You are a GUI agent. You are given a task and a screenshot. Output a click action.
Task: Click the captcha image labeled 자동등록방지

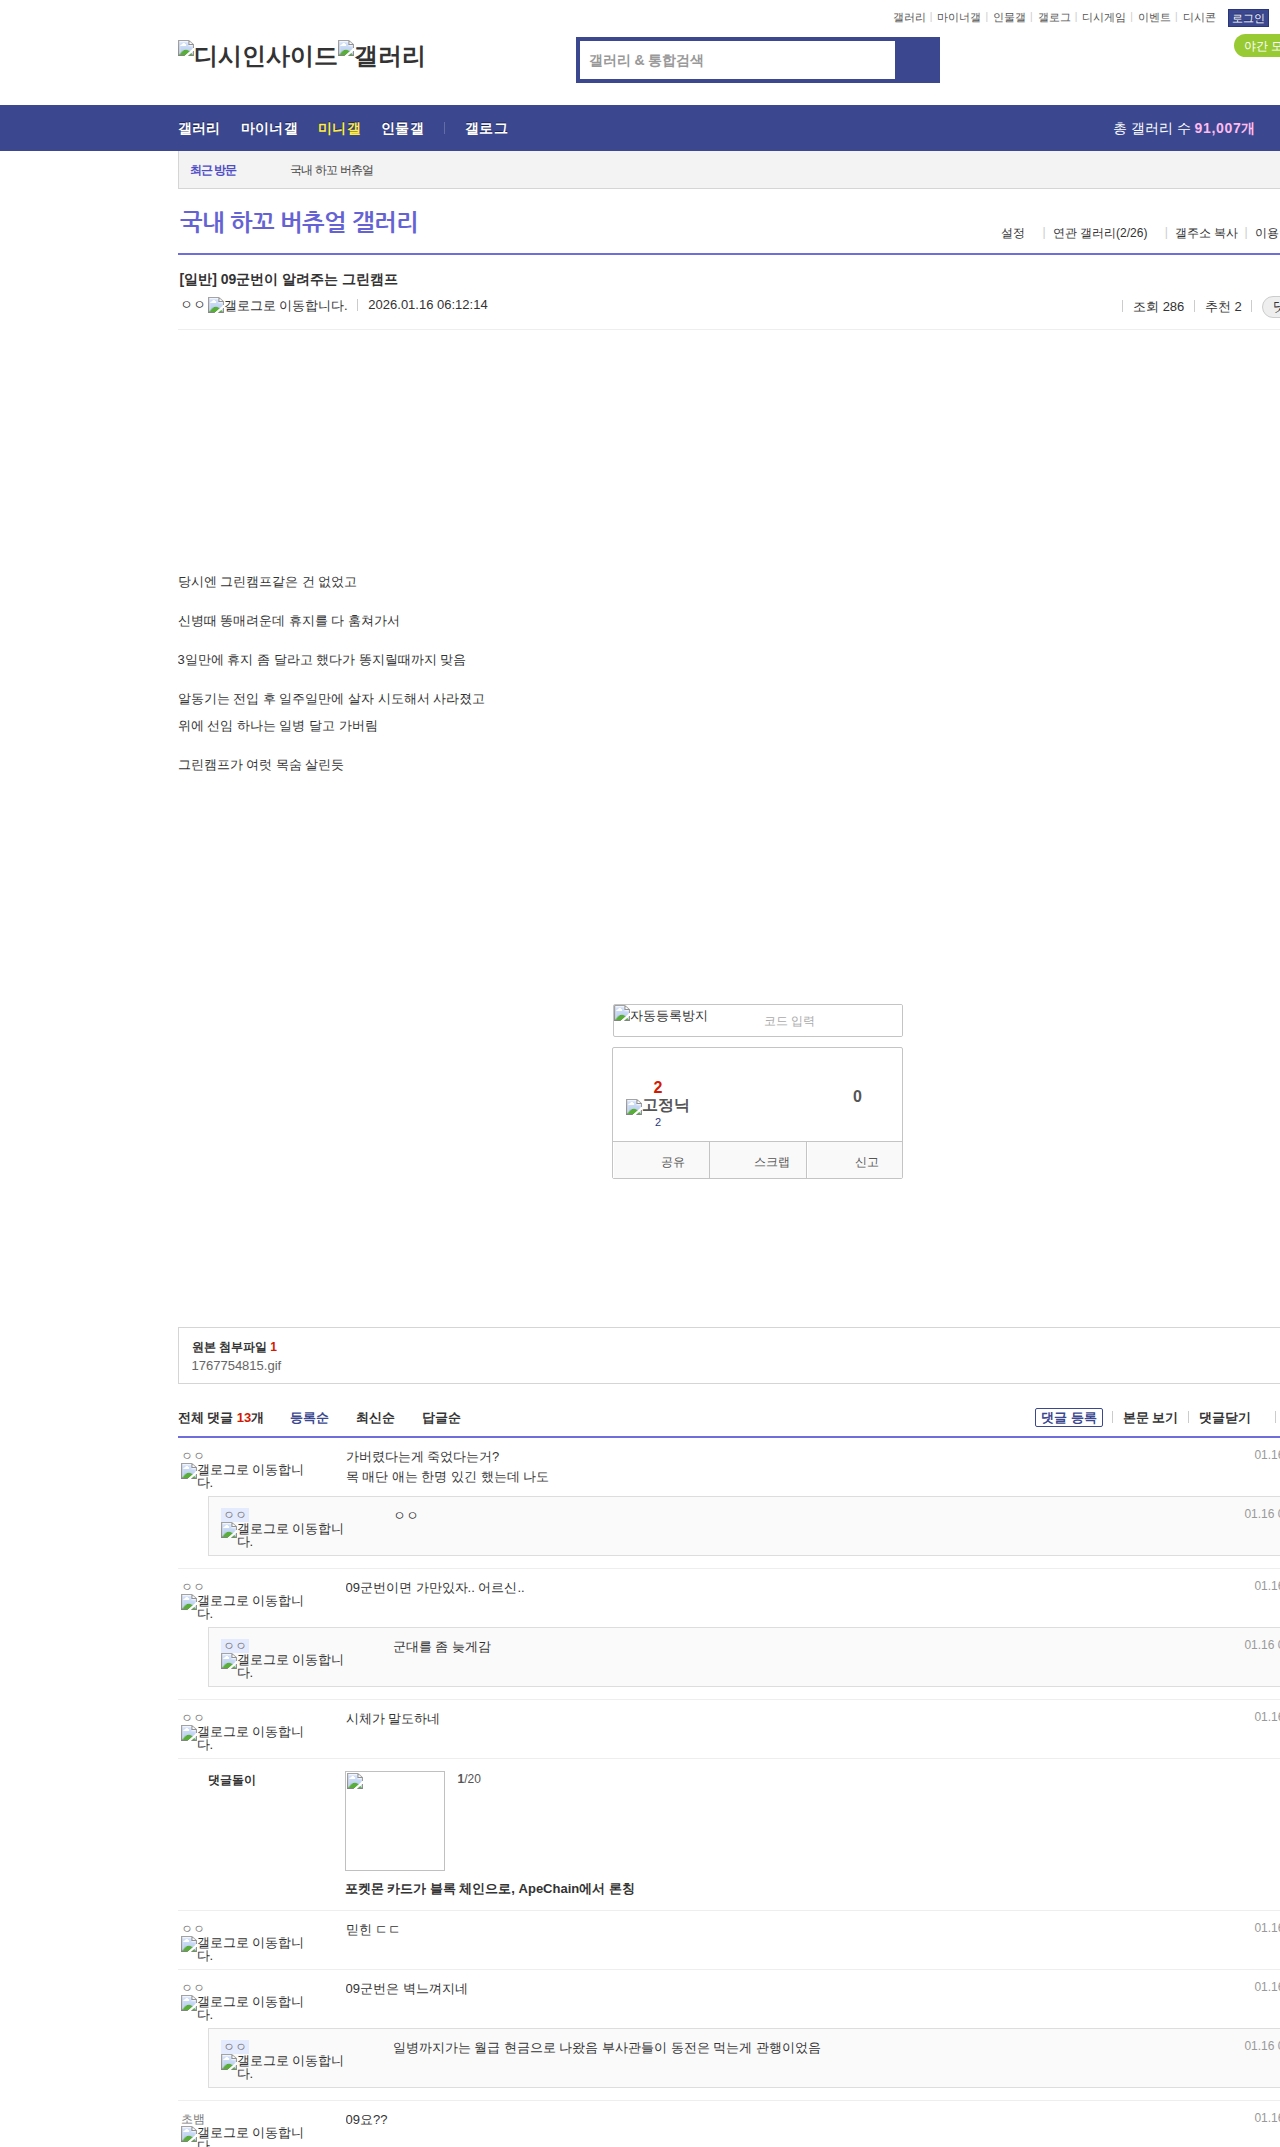tap(661, 1017)
